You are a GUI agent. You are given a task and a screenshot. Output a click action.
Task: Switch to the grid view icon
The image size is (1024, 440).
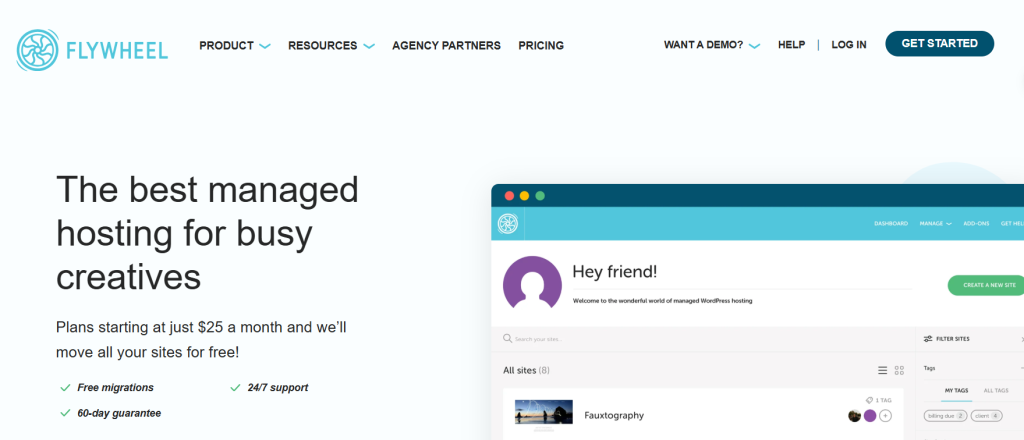pos(899,370)
